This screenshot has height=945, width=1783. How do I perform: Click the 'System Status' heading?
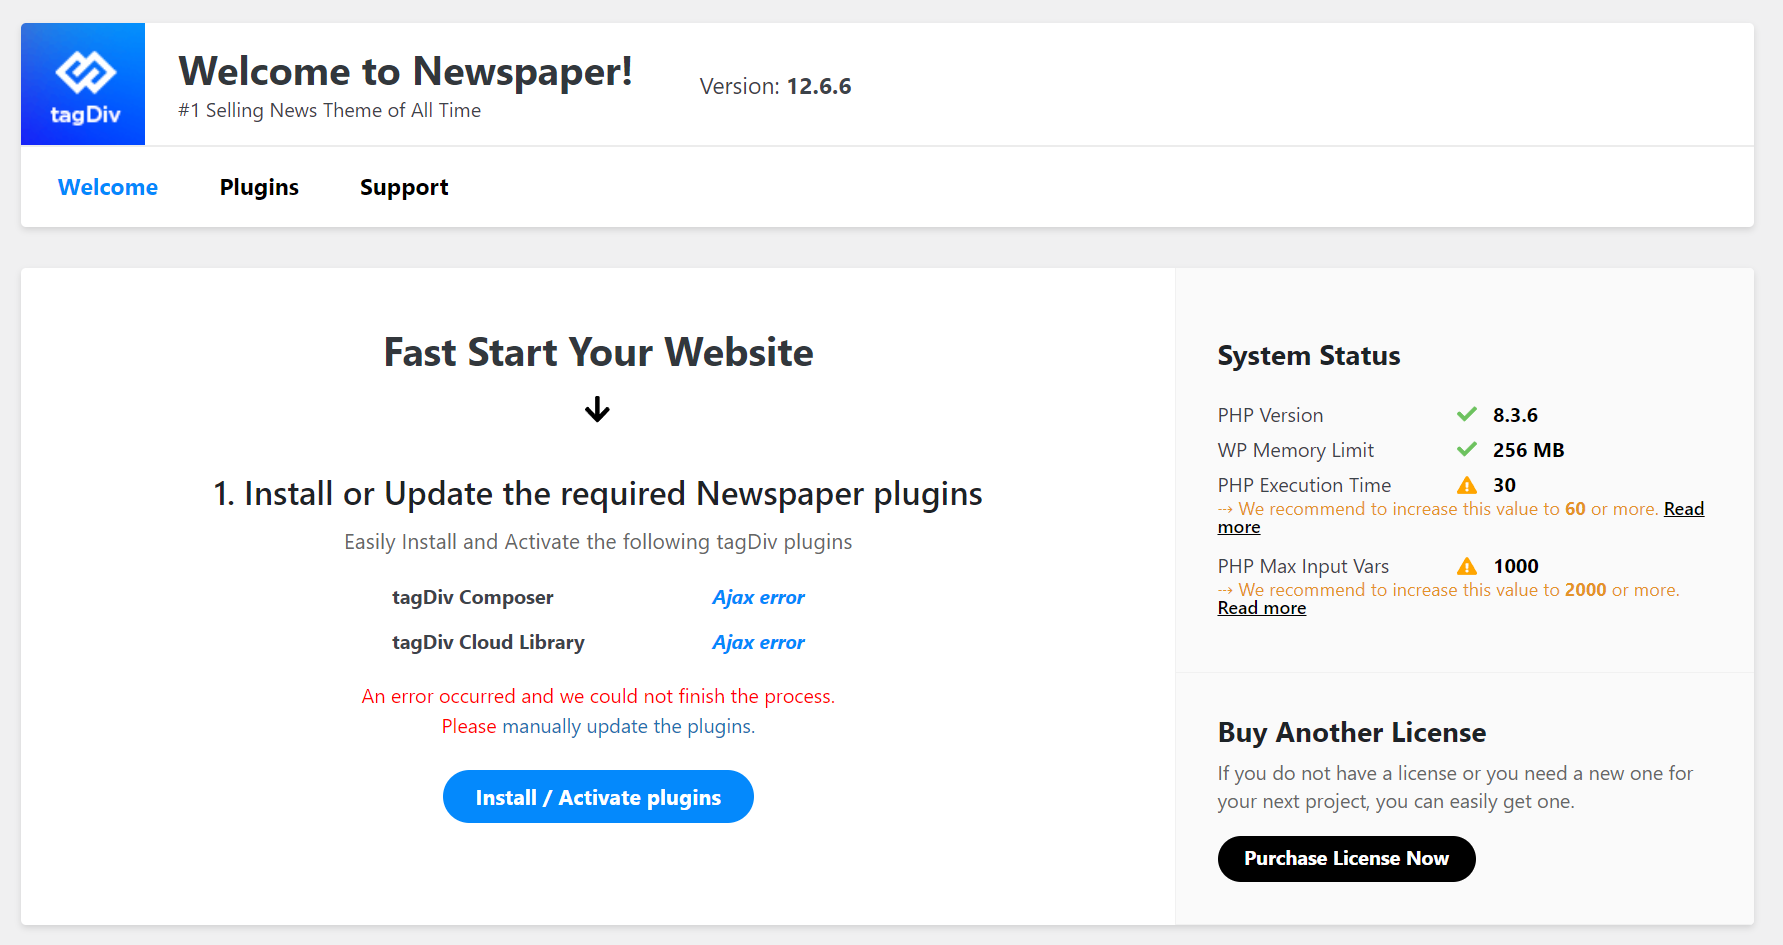1309,356
